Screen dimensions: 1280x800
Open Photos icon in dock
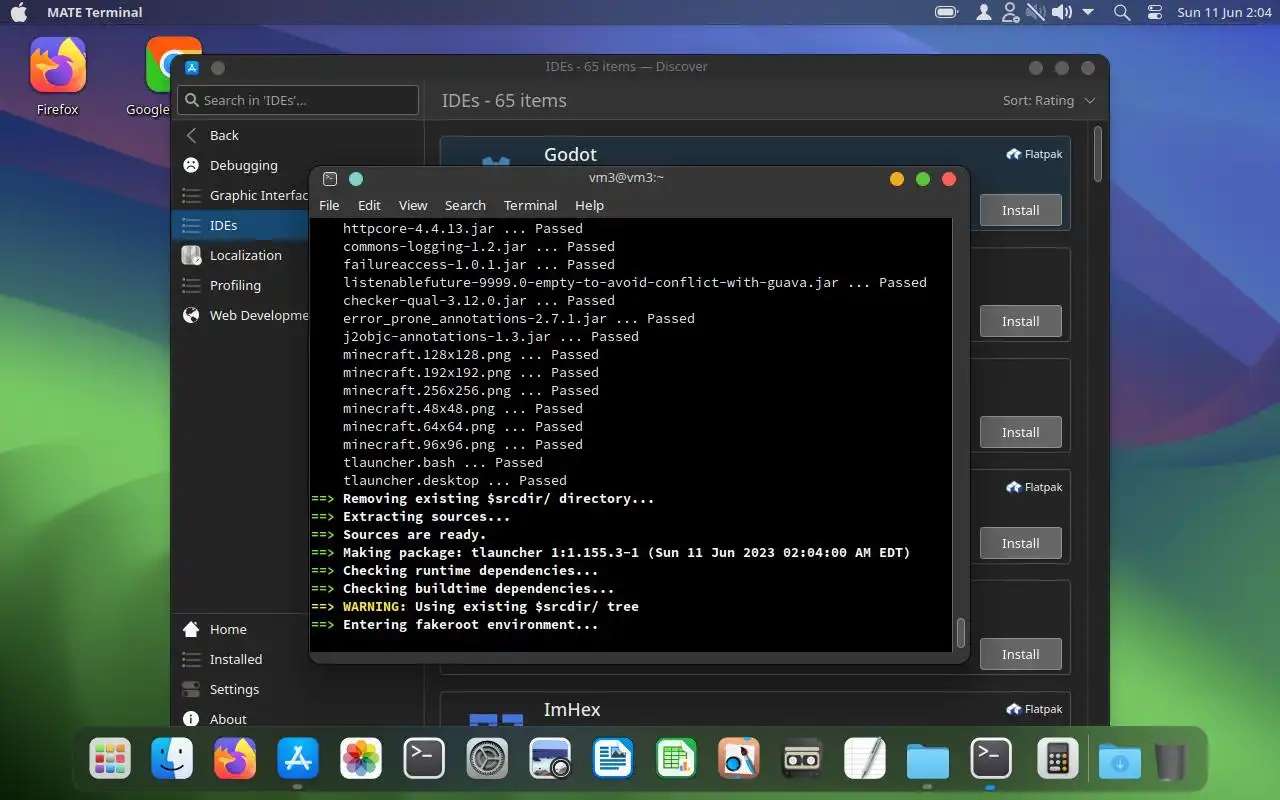coord(361,759)
